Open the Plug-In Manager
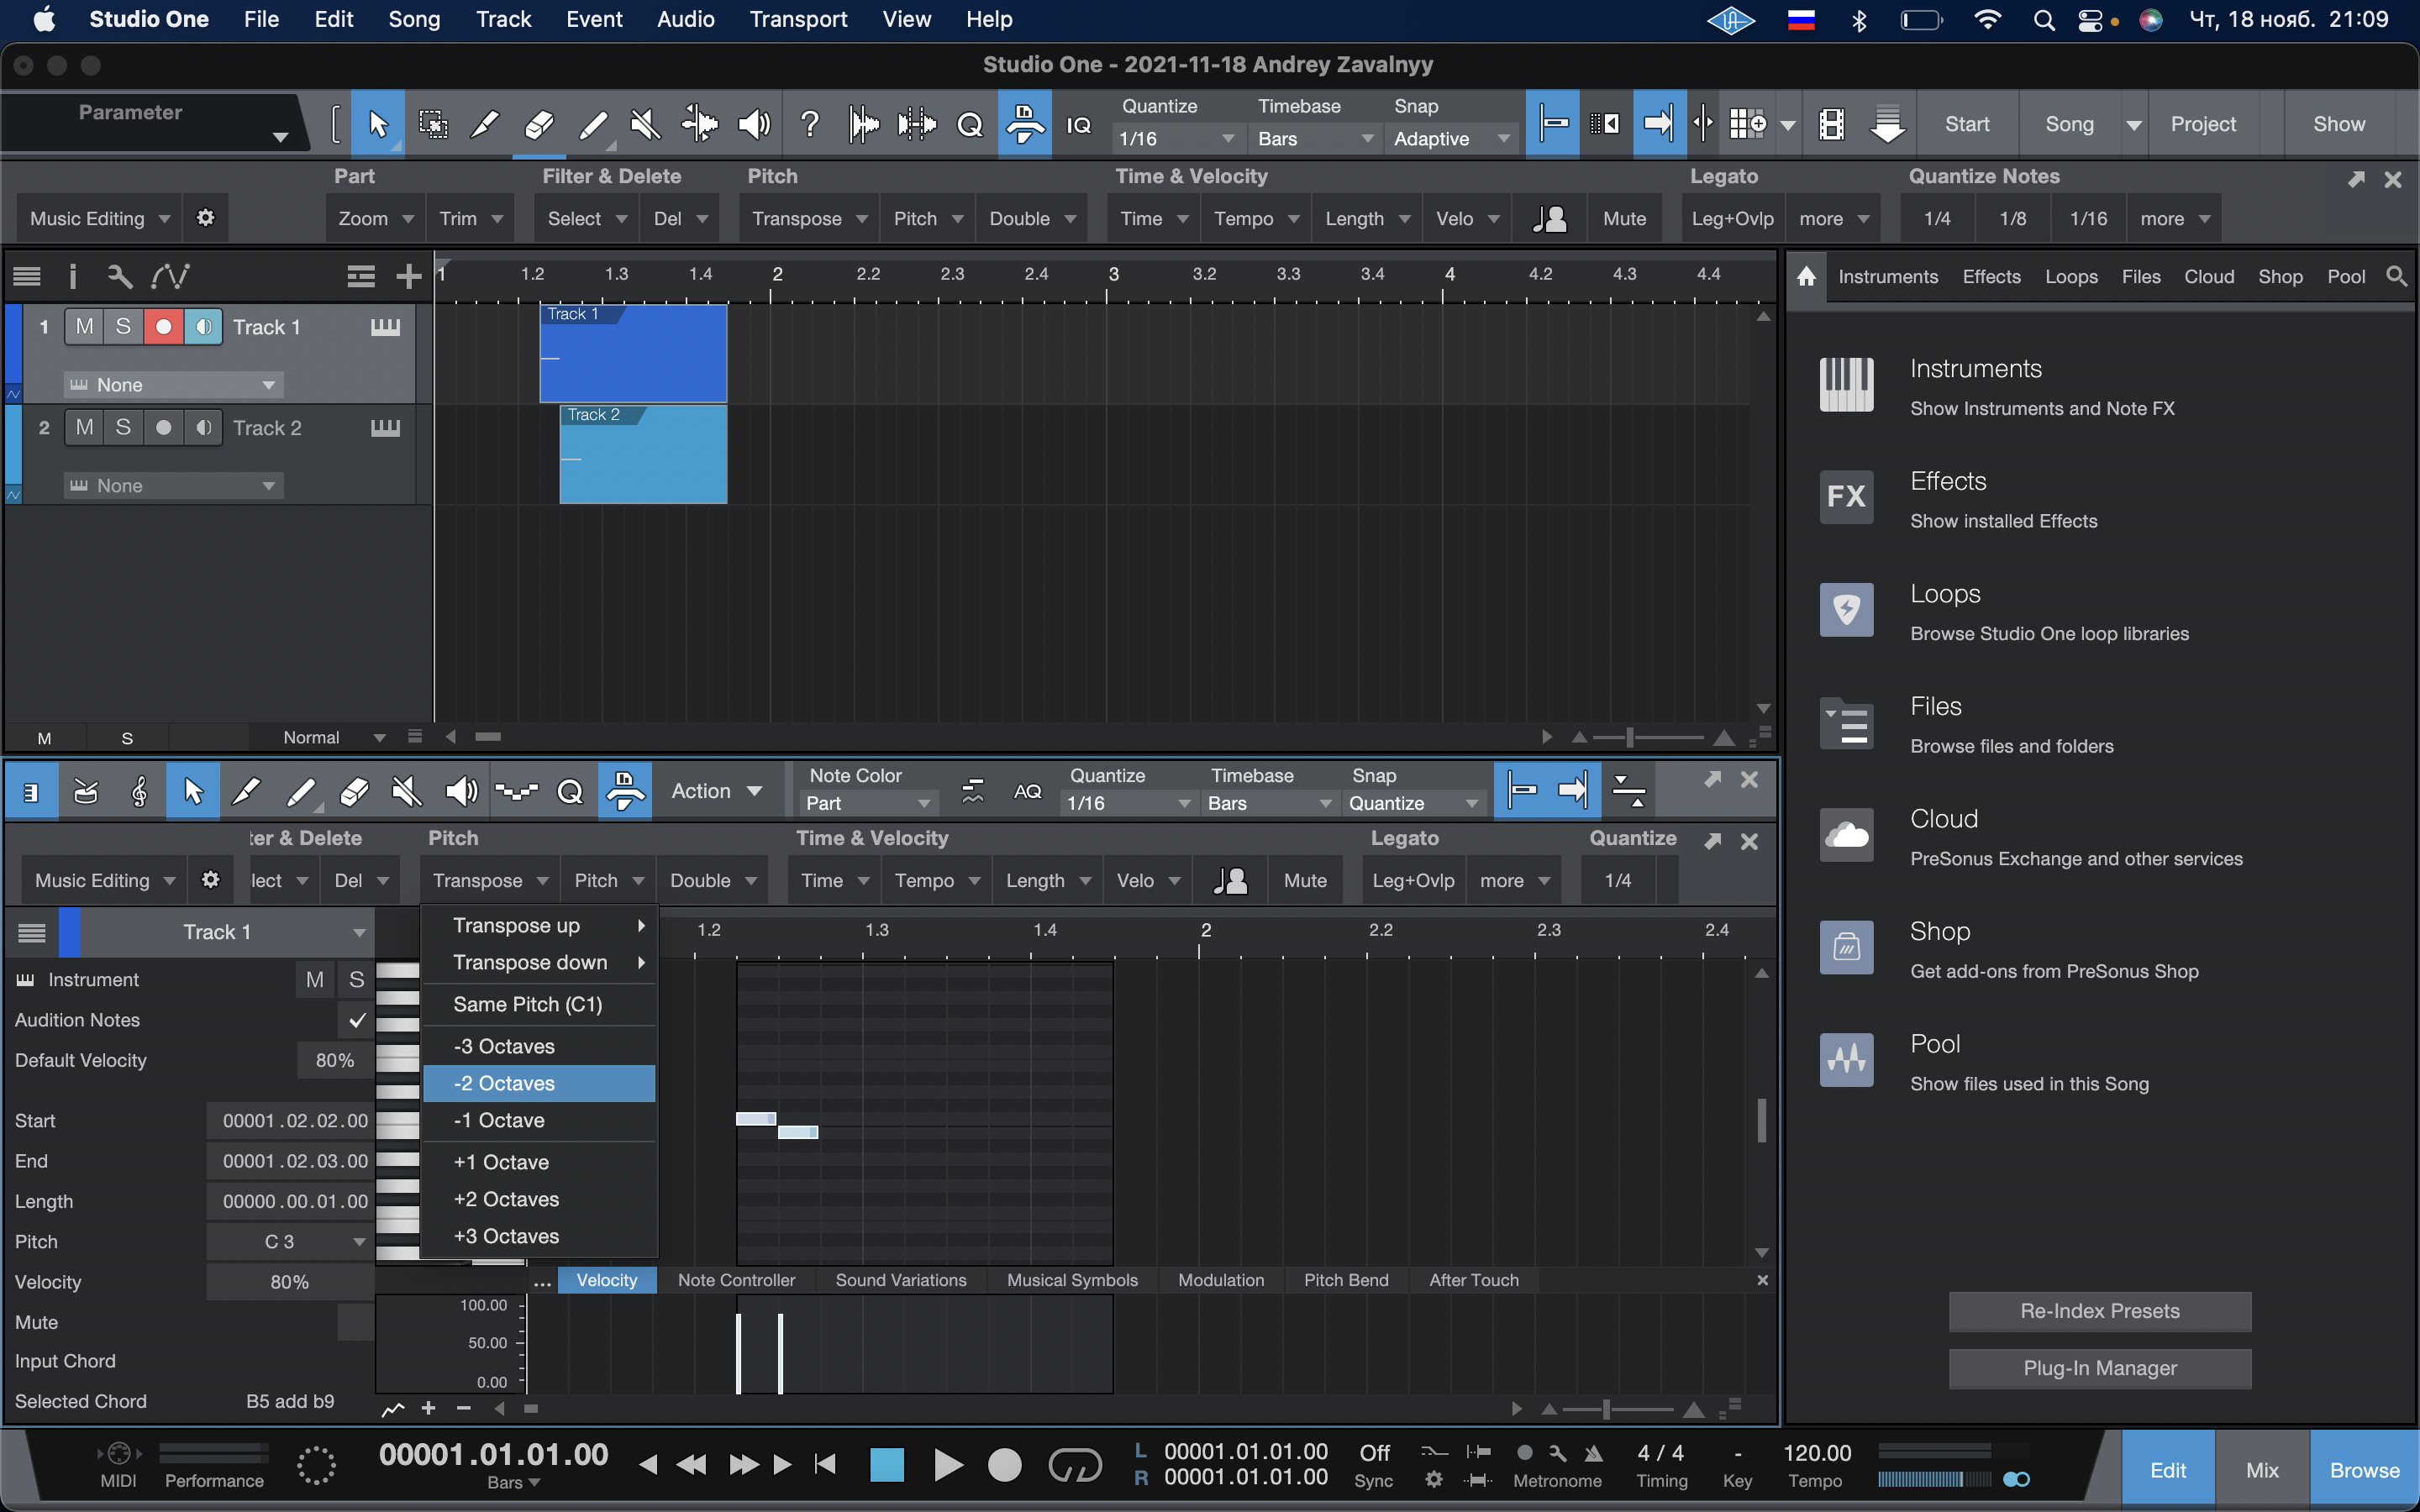This screenshot has height=1512, width=2420. 2099,1368
